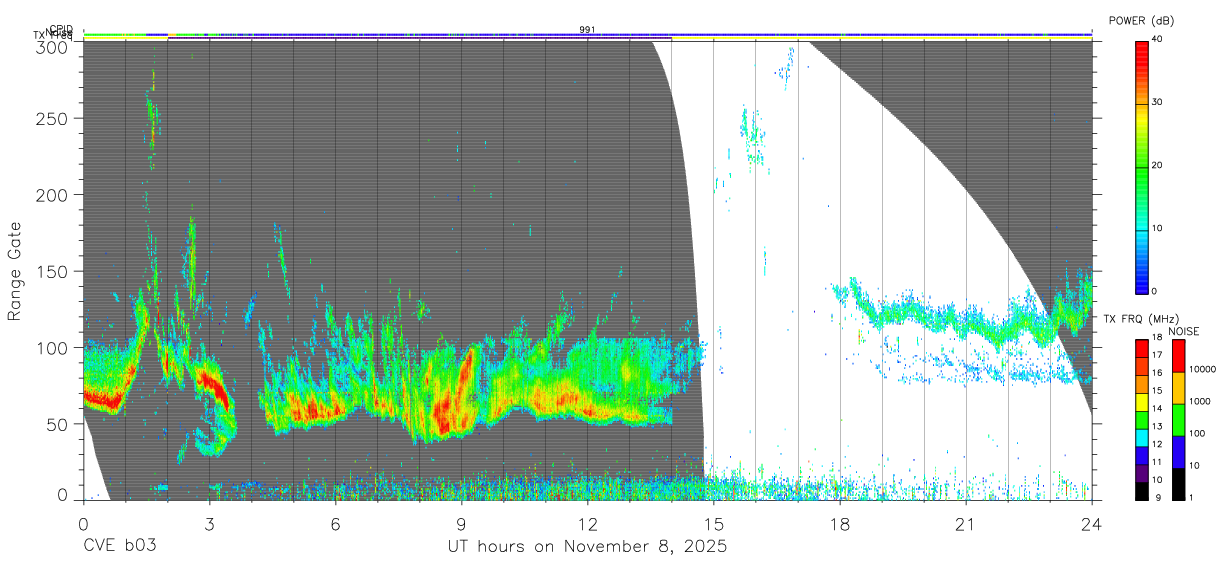Click the 250 tick on the Range Gate axis
The height and width of the screenshot is (567, 1228).
coord(53,118)
